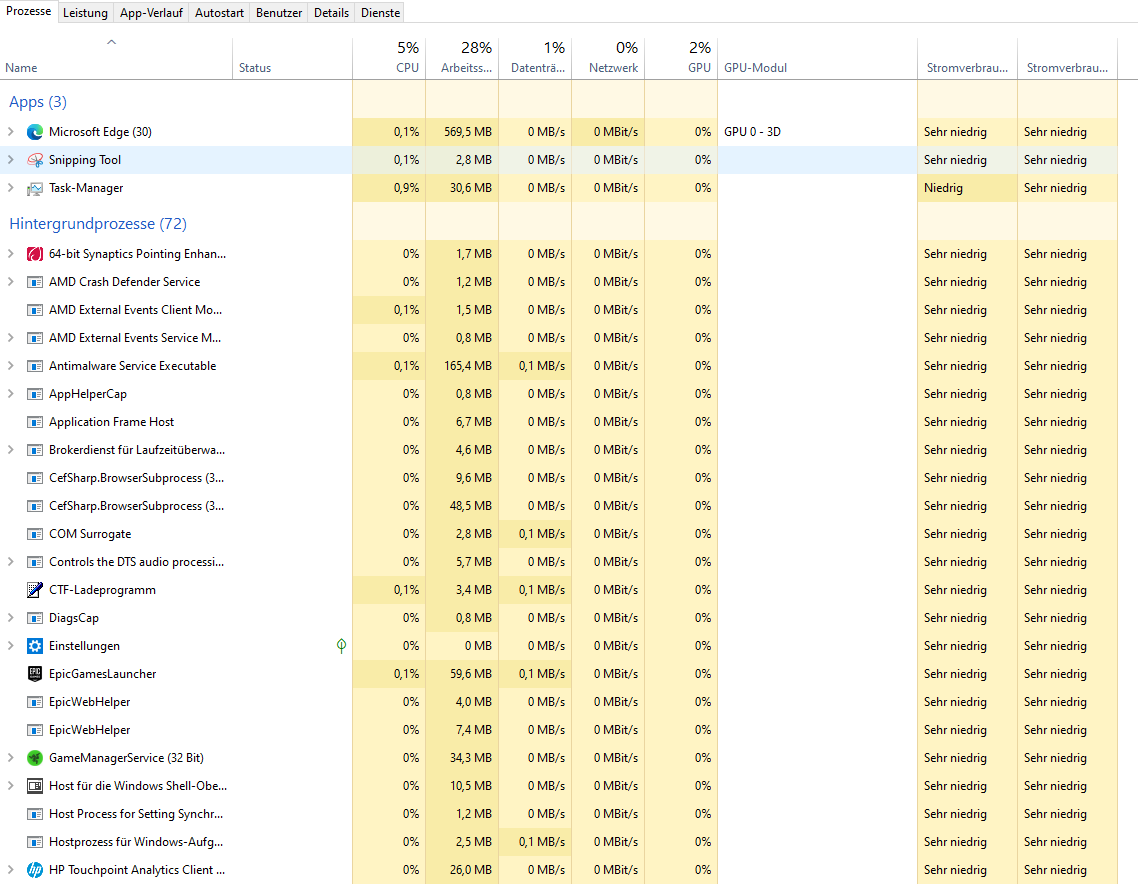Click the EpicGamesLauncher icon

[35, 674]
